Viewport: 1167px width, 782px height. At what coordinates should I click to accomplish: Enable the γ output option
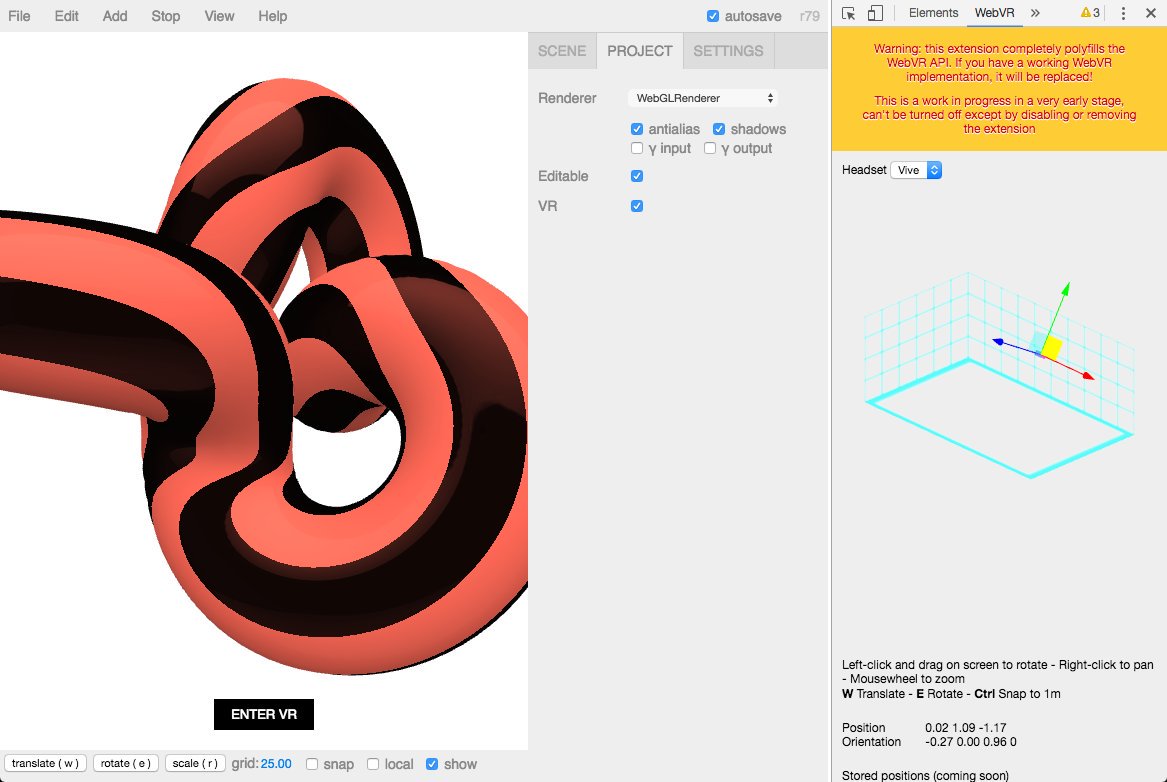(709, 147)
